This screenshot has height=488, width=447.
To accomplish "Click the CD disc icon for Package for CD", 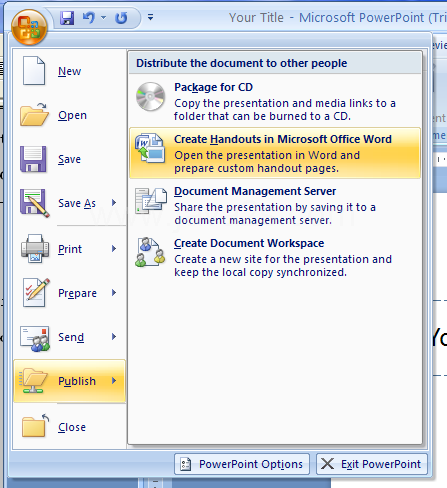I will (150, 97).
